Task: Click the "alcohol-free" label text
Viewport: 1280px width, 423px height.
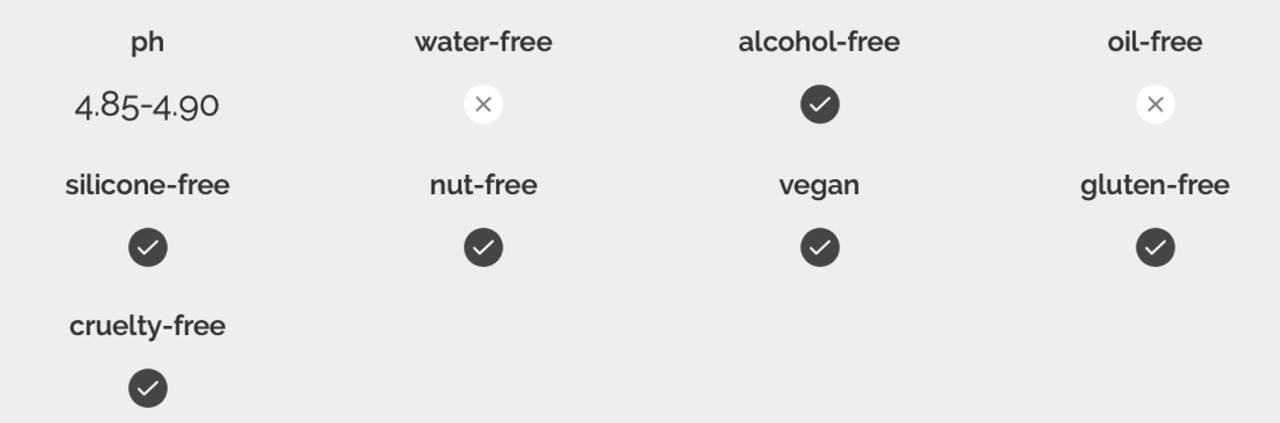Action: tap(819, 42)
